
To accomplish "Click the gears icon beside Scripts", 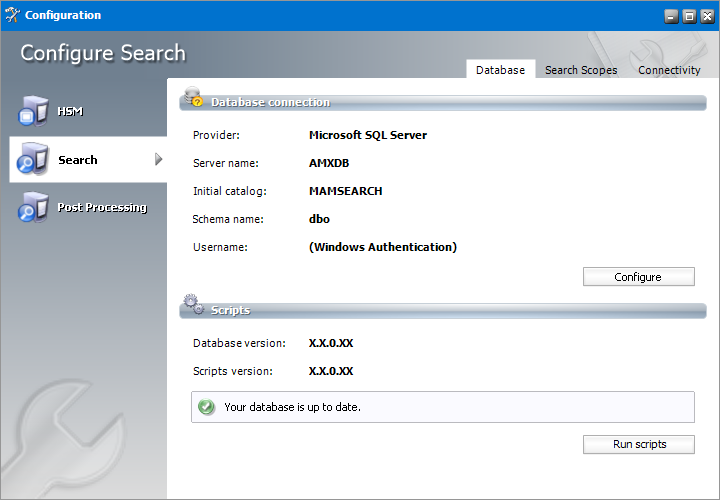I will [193, 306].
